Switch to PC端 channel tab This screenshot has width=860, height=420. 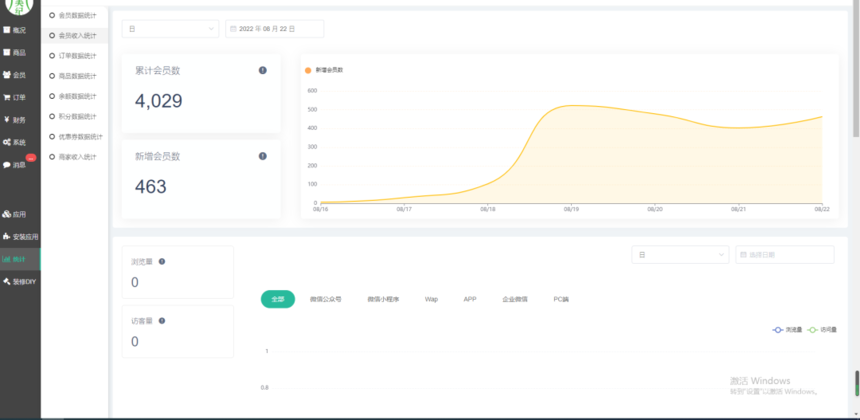(x=561, y=299)
